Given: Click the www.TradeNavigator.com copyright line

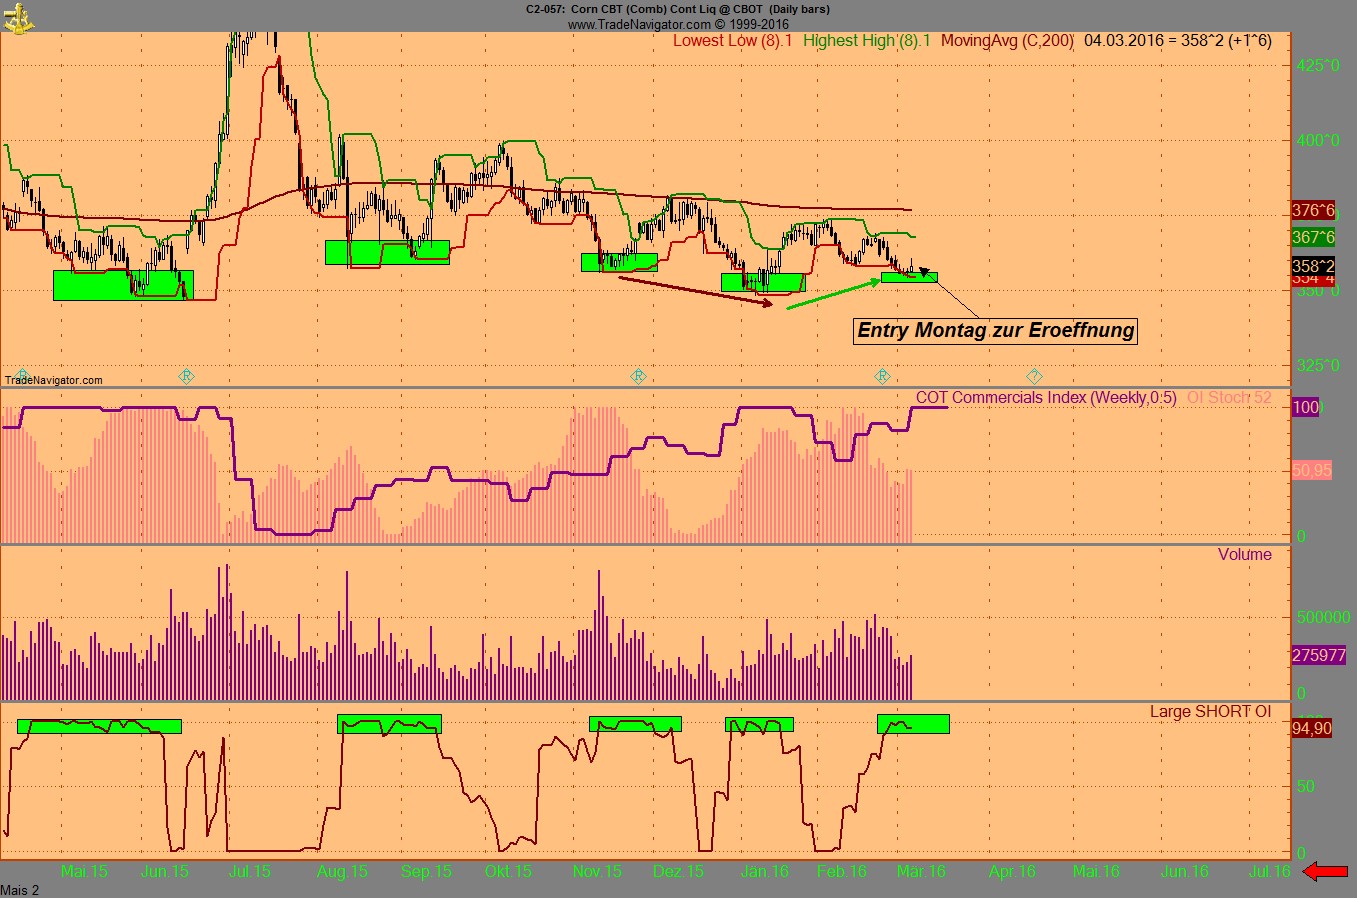Looking at the screenshot, I should [x=678, y=24].
